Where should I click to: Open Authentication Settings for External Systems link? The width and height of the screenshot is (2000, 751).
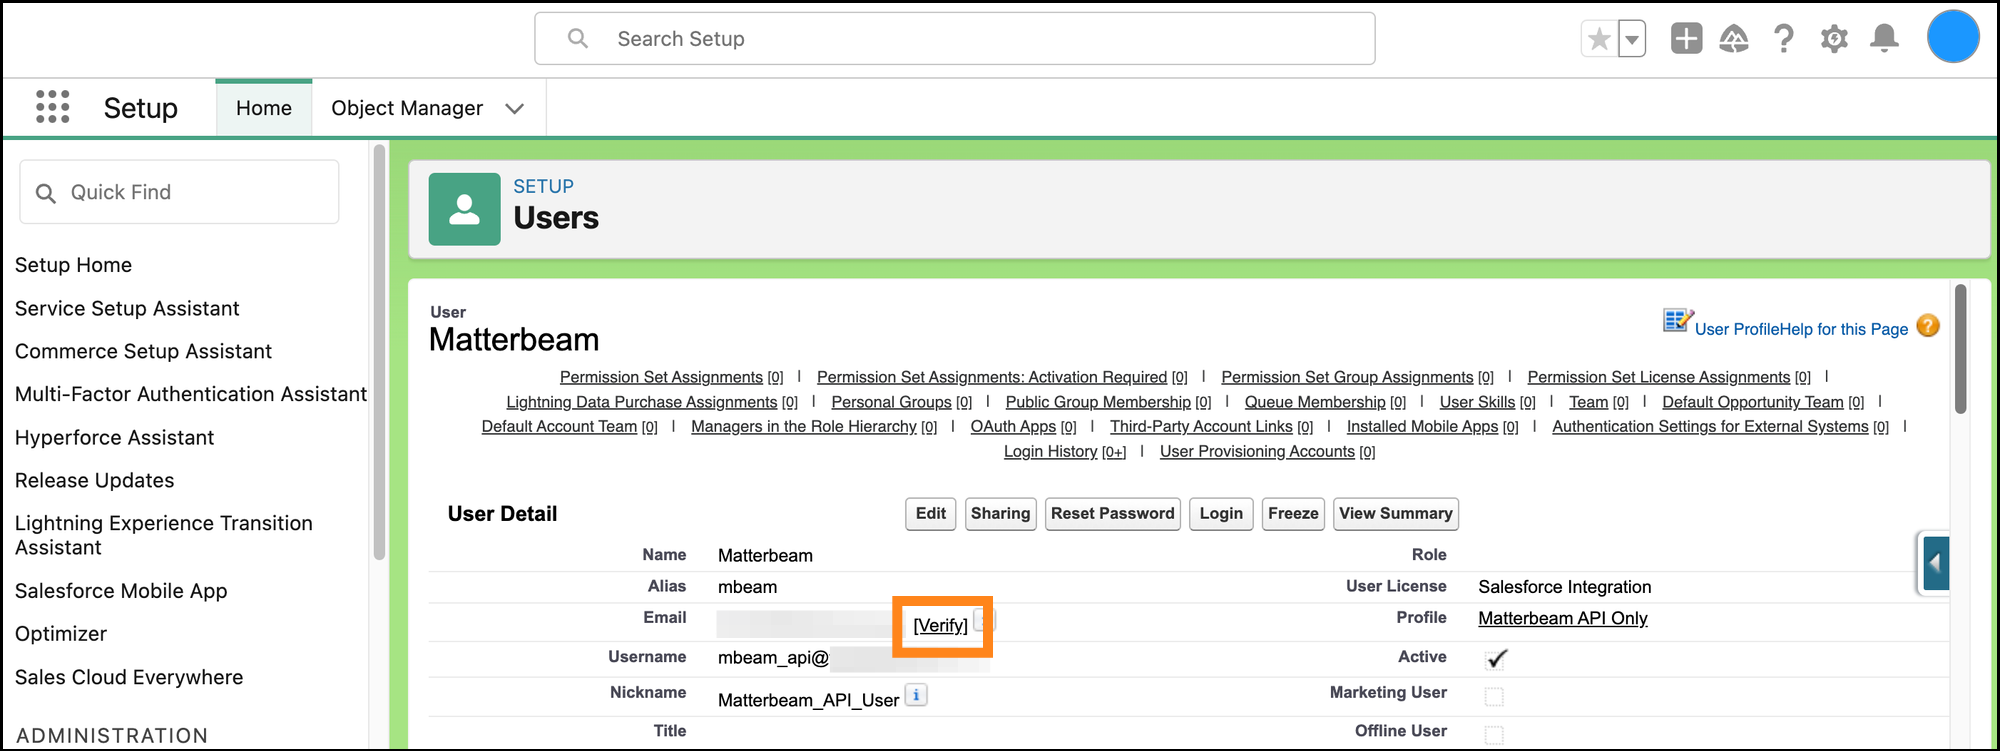(x=1710, y=427)
